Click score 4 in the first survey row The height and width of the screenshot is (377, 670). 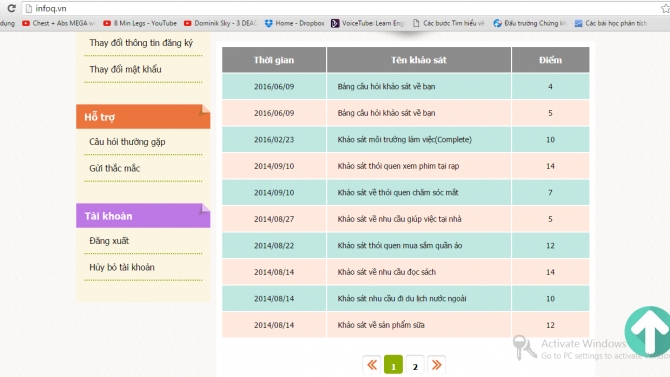550,86
